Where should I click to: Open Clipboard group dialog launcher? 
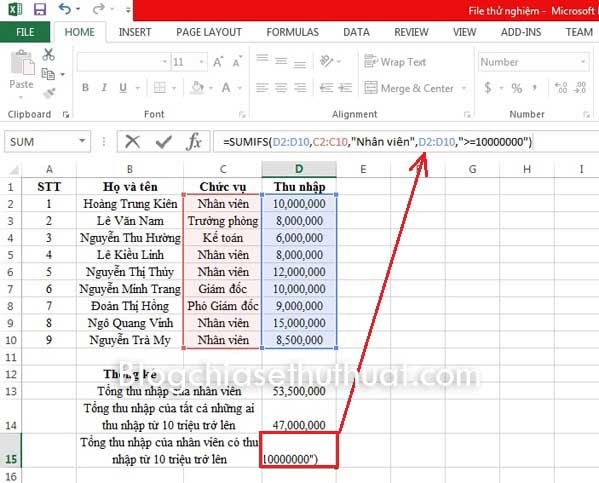(x=66, y=115)
